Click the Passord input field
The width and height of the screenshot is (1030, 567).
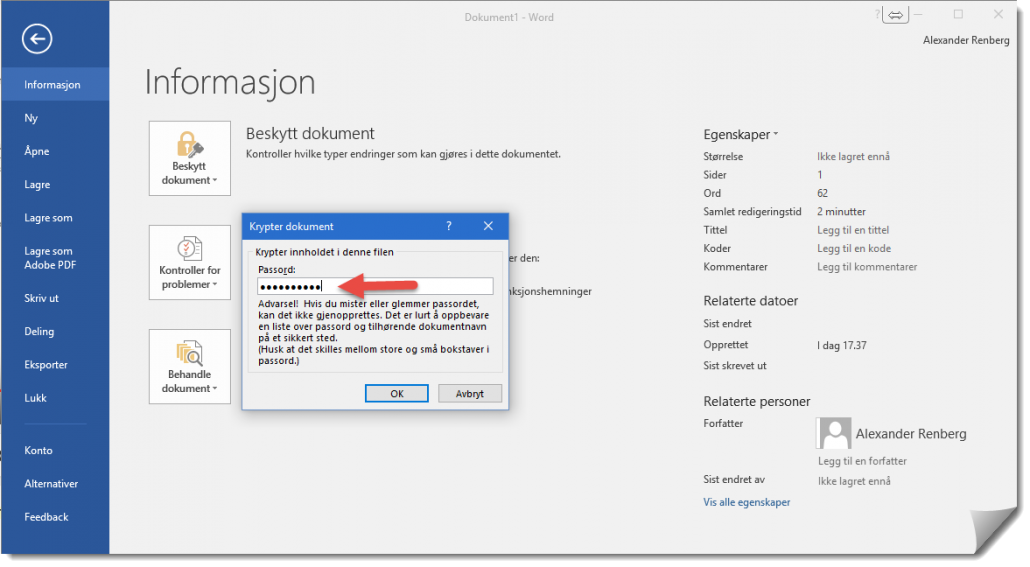[x=375, y=286]
